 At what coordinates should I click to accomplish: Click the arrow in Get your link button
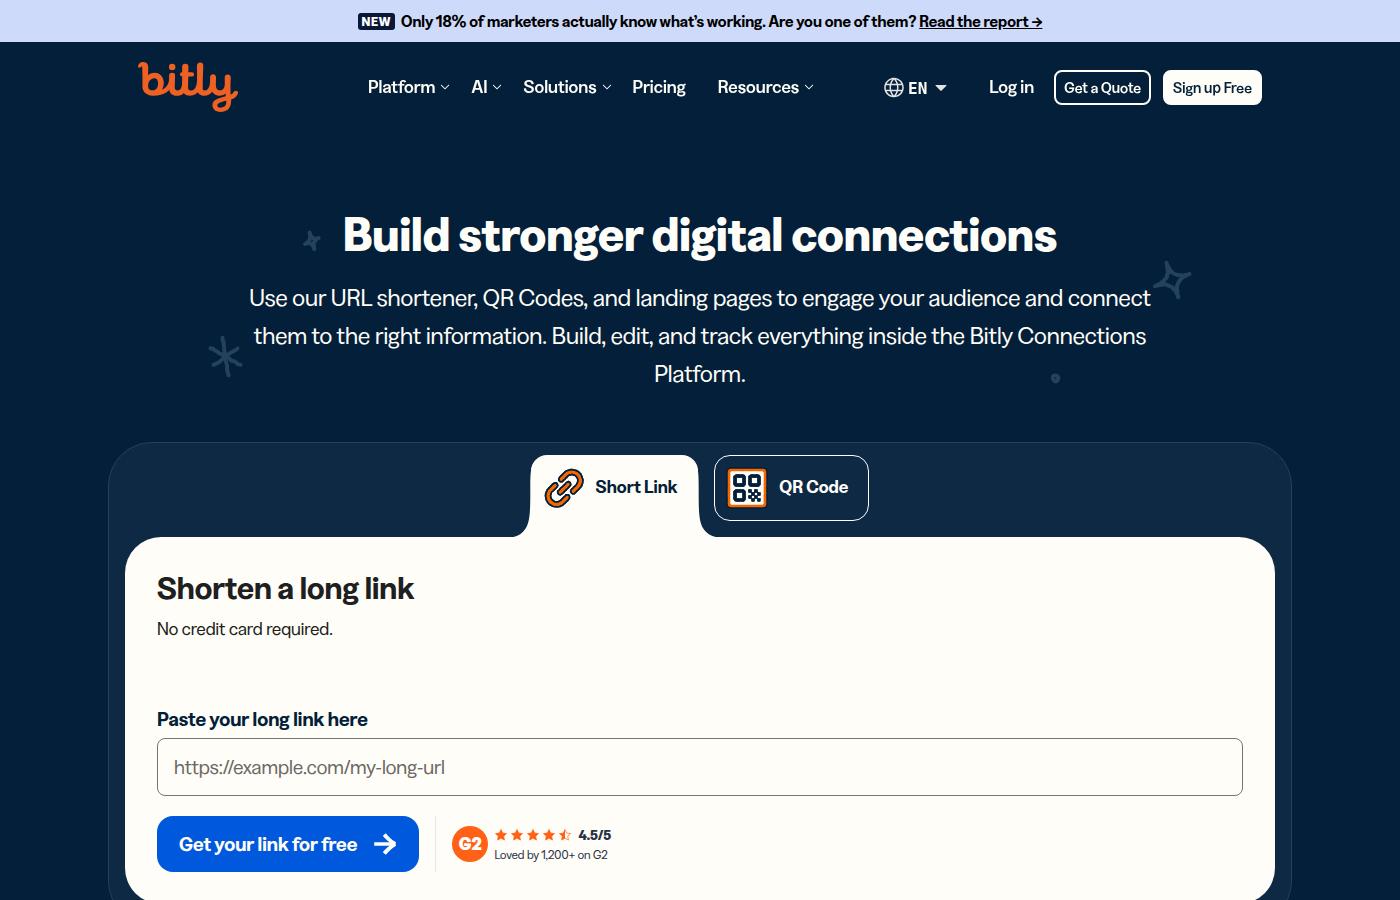coord(385,844)
